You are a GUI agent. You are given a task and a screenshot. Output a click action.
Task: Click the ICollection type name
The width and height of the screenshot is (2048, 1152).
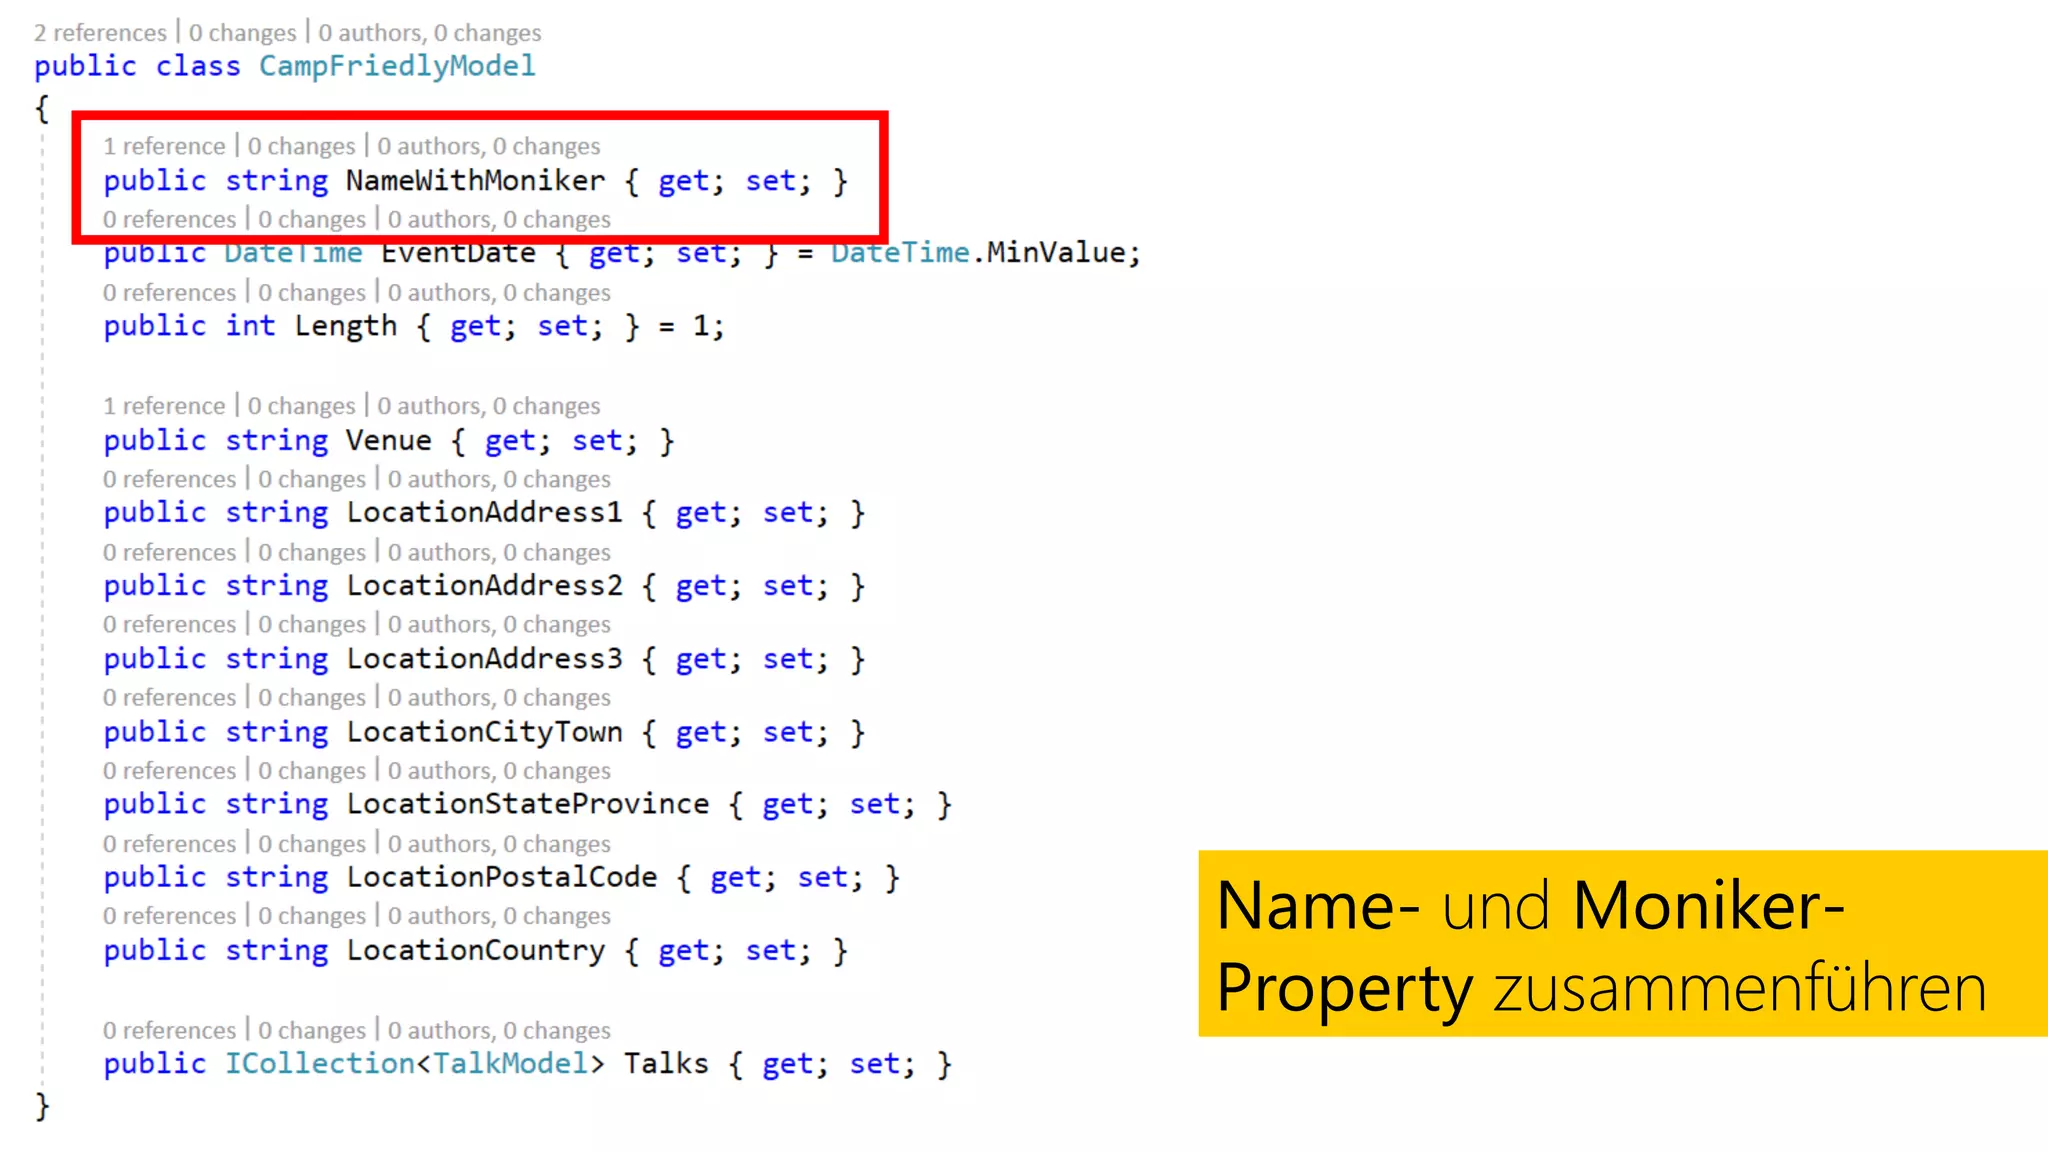coord(320,1063)
